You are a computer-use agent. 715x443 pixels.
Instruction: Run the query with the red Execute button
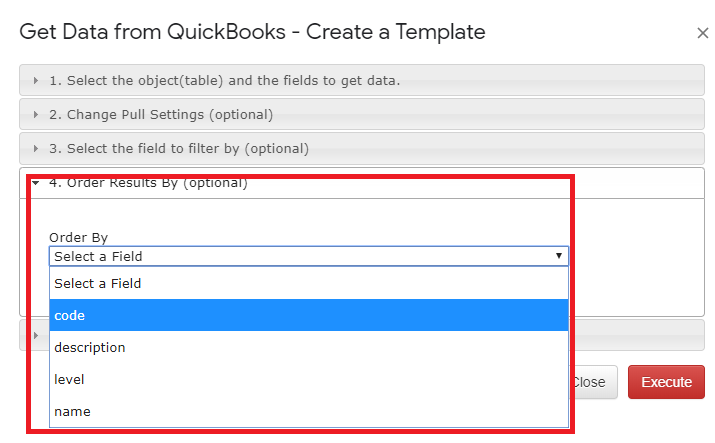point(666,382)
